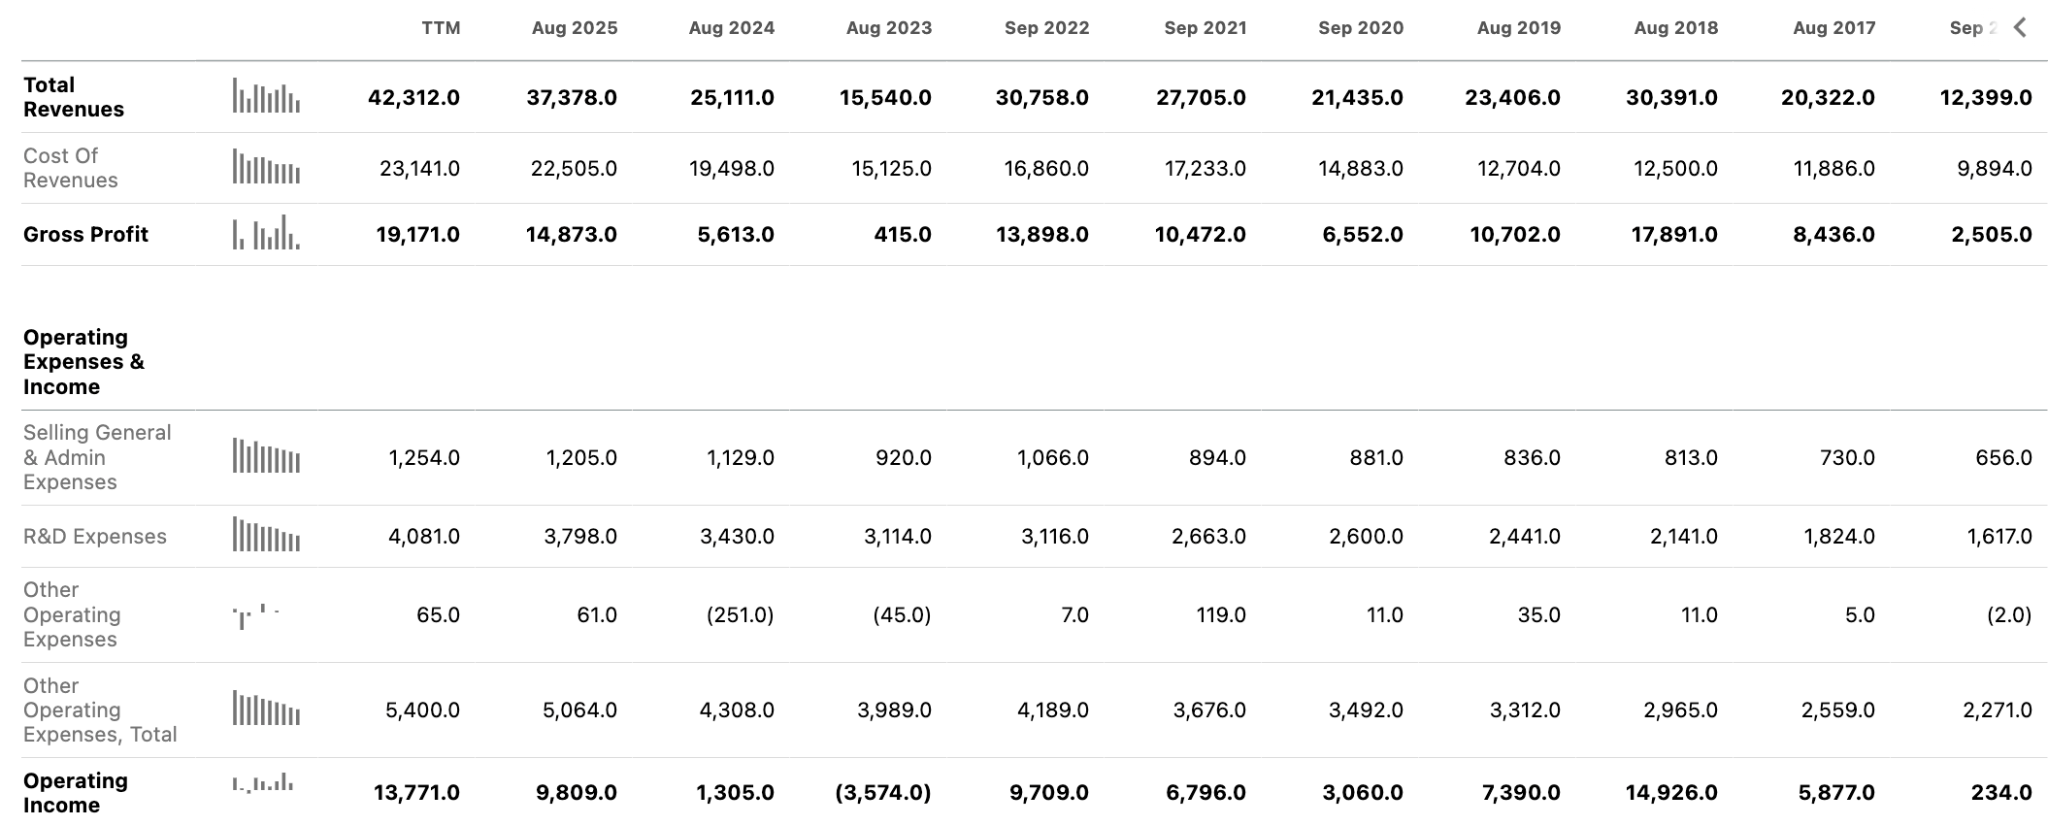The image size is (2048, 823).
Task: Click the R&D Expenses mini chart icon
Action: pyautogui.click(x=266, y=535)
